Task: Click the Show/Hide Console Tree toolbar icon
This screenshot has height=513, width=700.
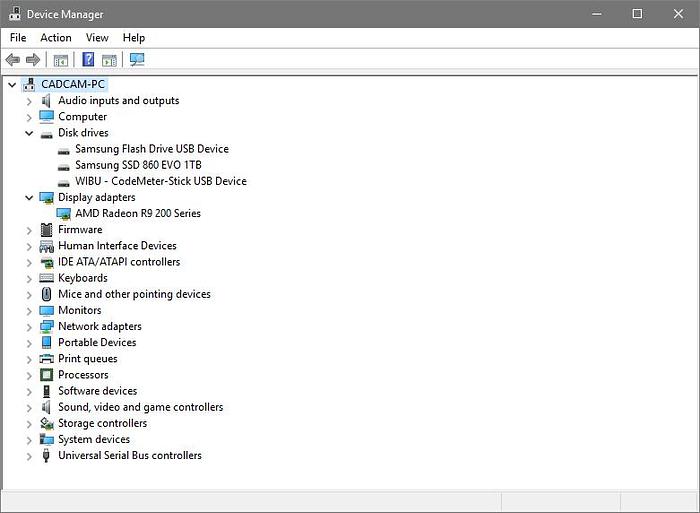Action: click(61, 60)
